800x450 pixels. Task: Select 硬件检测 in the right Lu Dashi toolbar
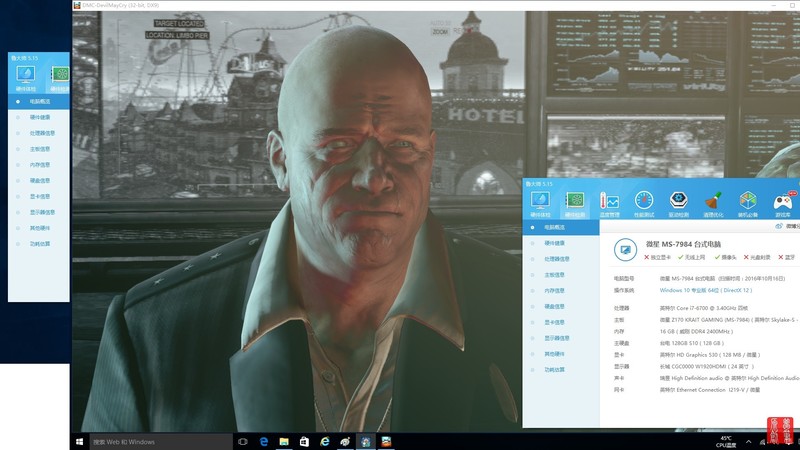click(x=575, y=204)
